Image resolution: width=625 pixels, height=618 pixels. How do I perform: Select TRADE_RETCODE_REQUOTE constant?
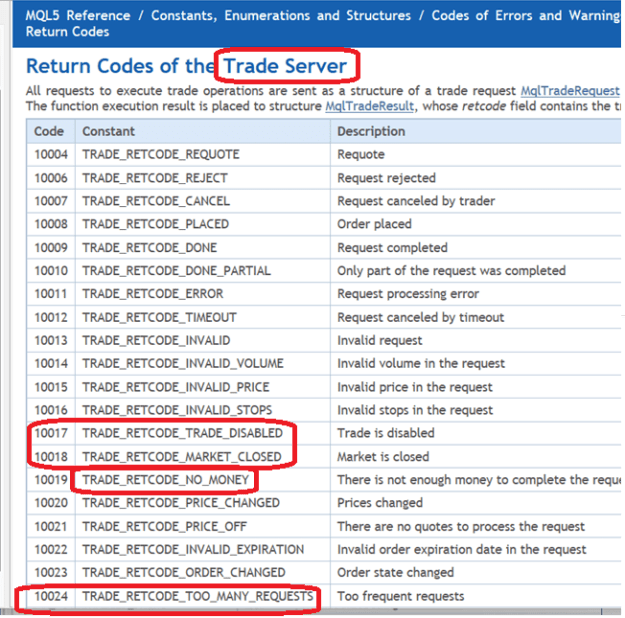(x=161, y=154)
